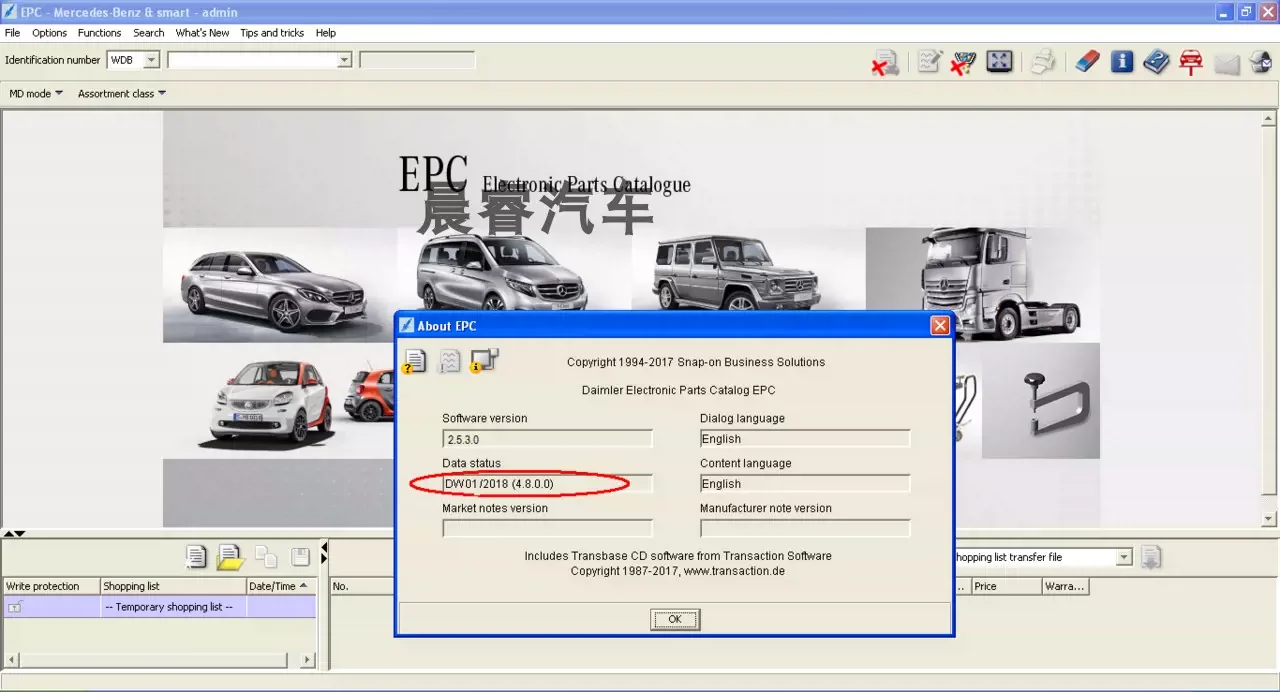Toggle lower panel with up-down splitter arrows

[14, 534]
